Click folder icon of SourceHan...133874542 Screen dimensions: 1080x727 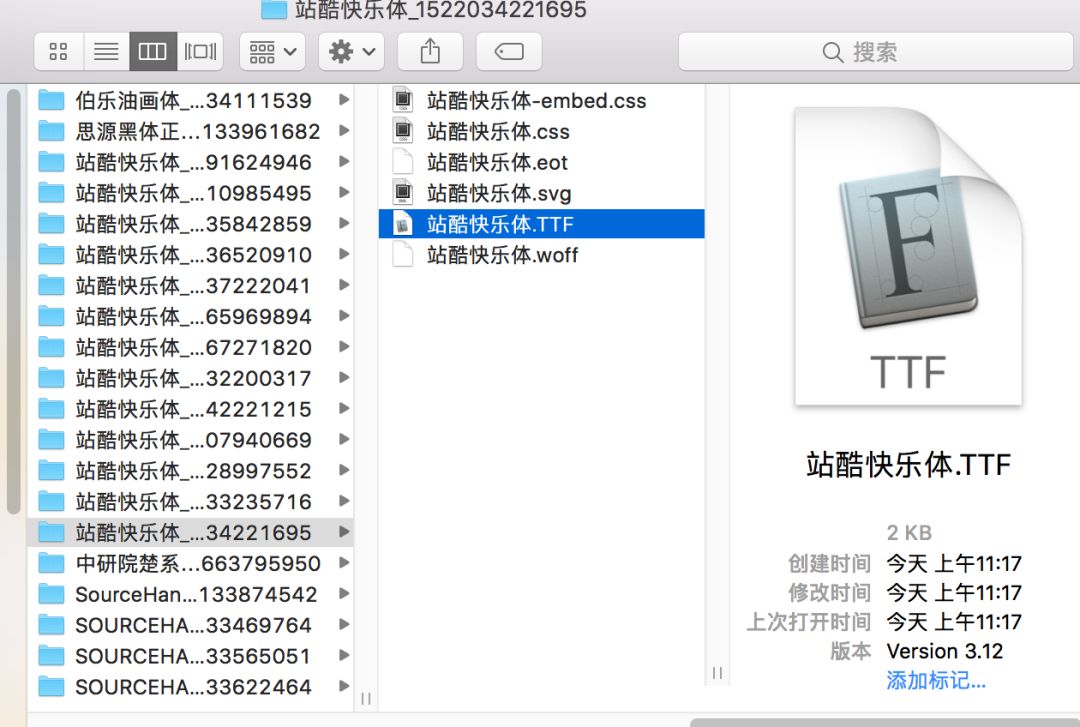[51, 594]
